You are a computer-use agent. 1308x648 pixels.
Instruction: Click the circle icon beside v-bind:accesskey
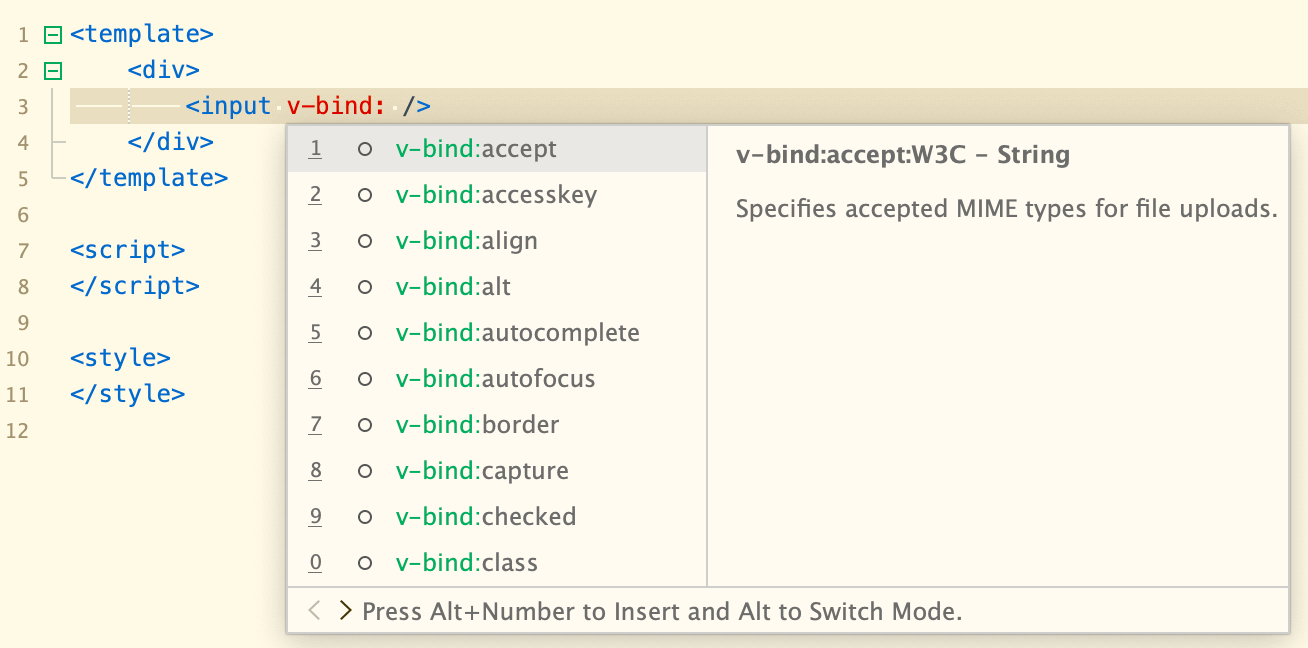pos(365,195)
